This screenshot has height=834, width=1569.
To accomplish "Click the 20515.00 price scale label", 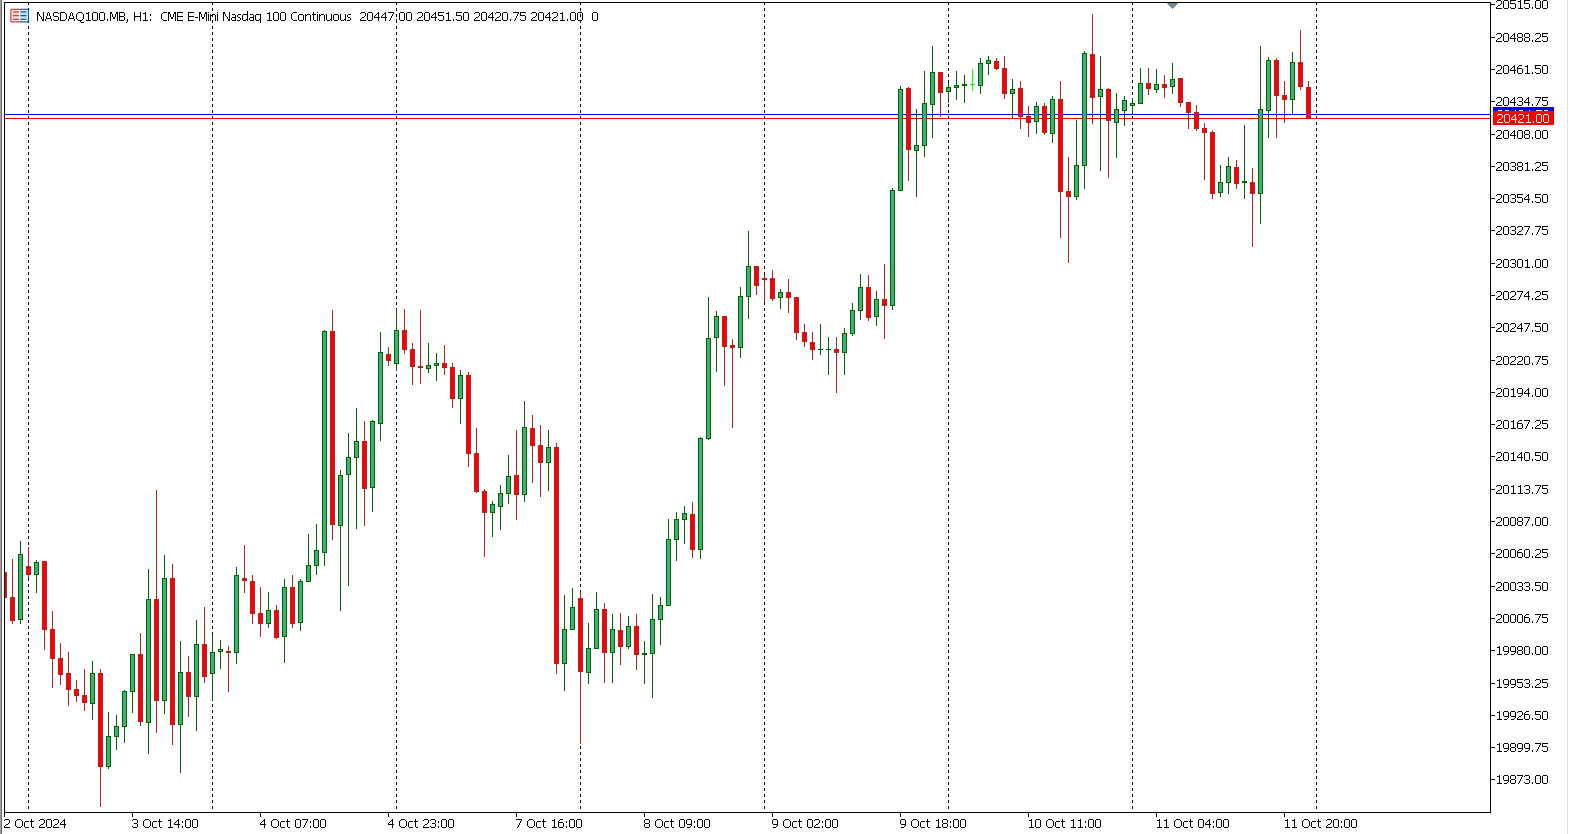I will tap(1521, 6).
